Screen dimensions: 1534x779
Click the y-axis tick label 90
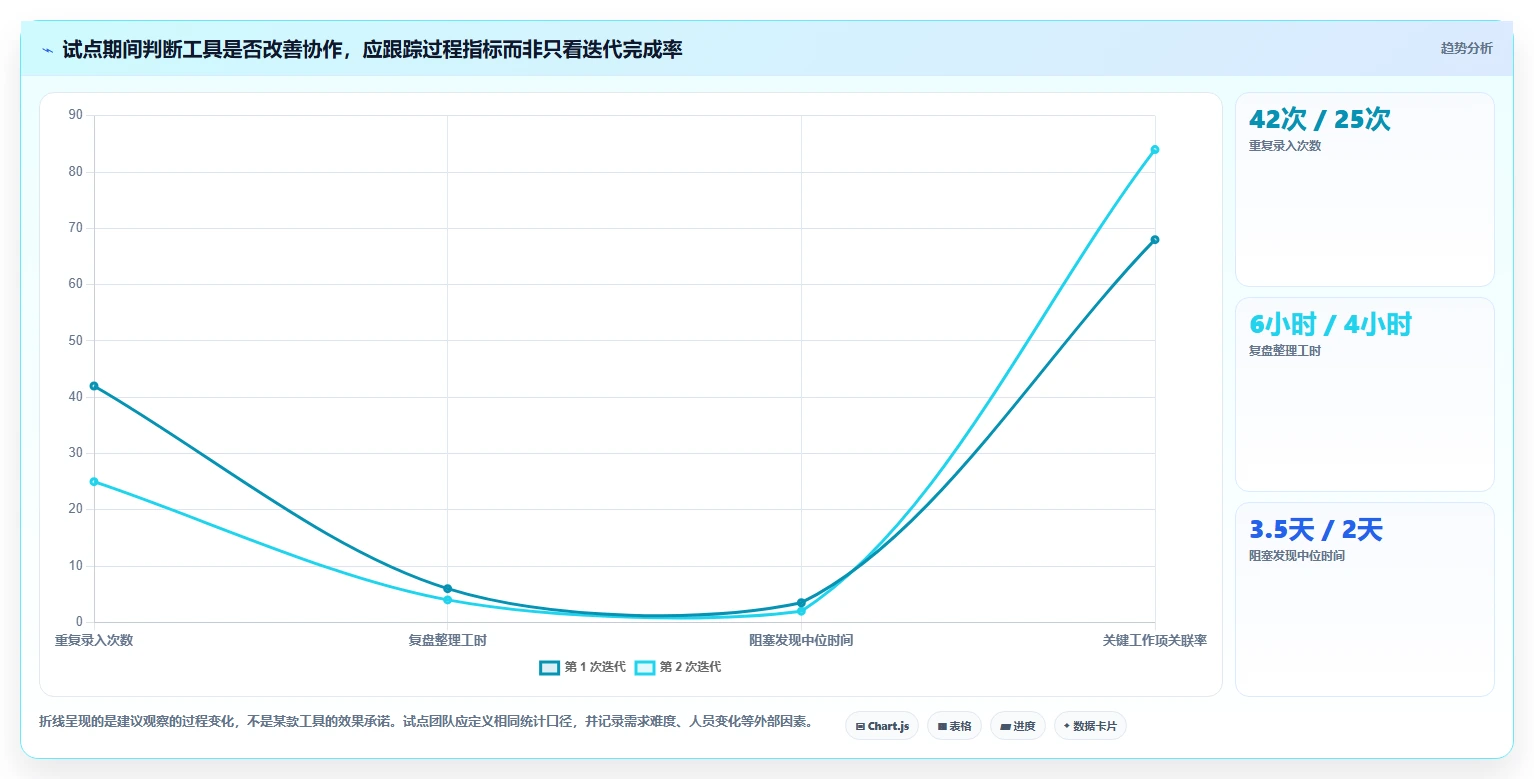(76, 115)
